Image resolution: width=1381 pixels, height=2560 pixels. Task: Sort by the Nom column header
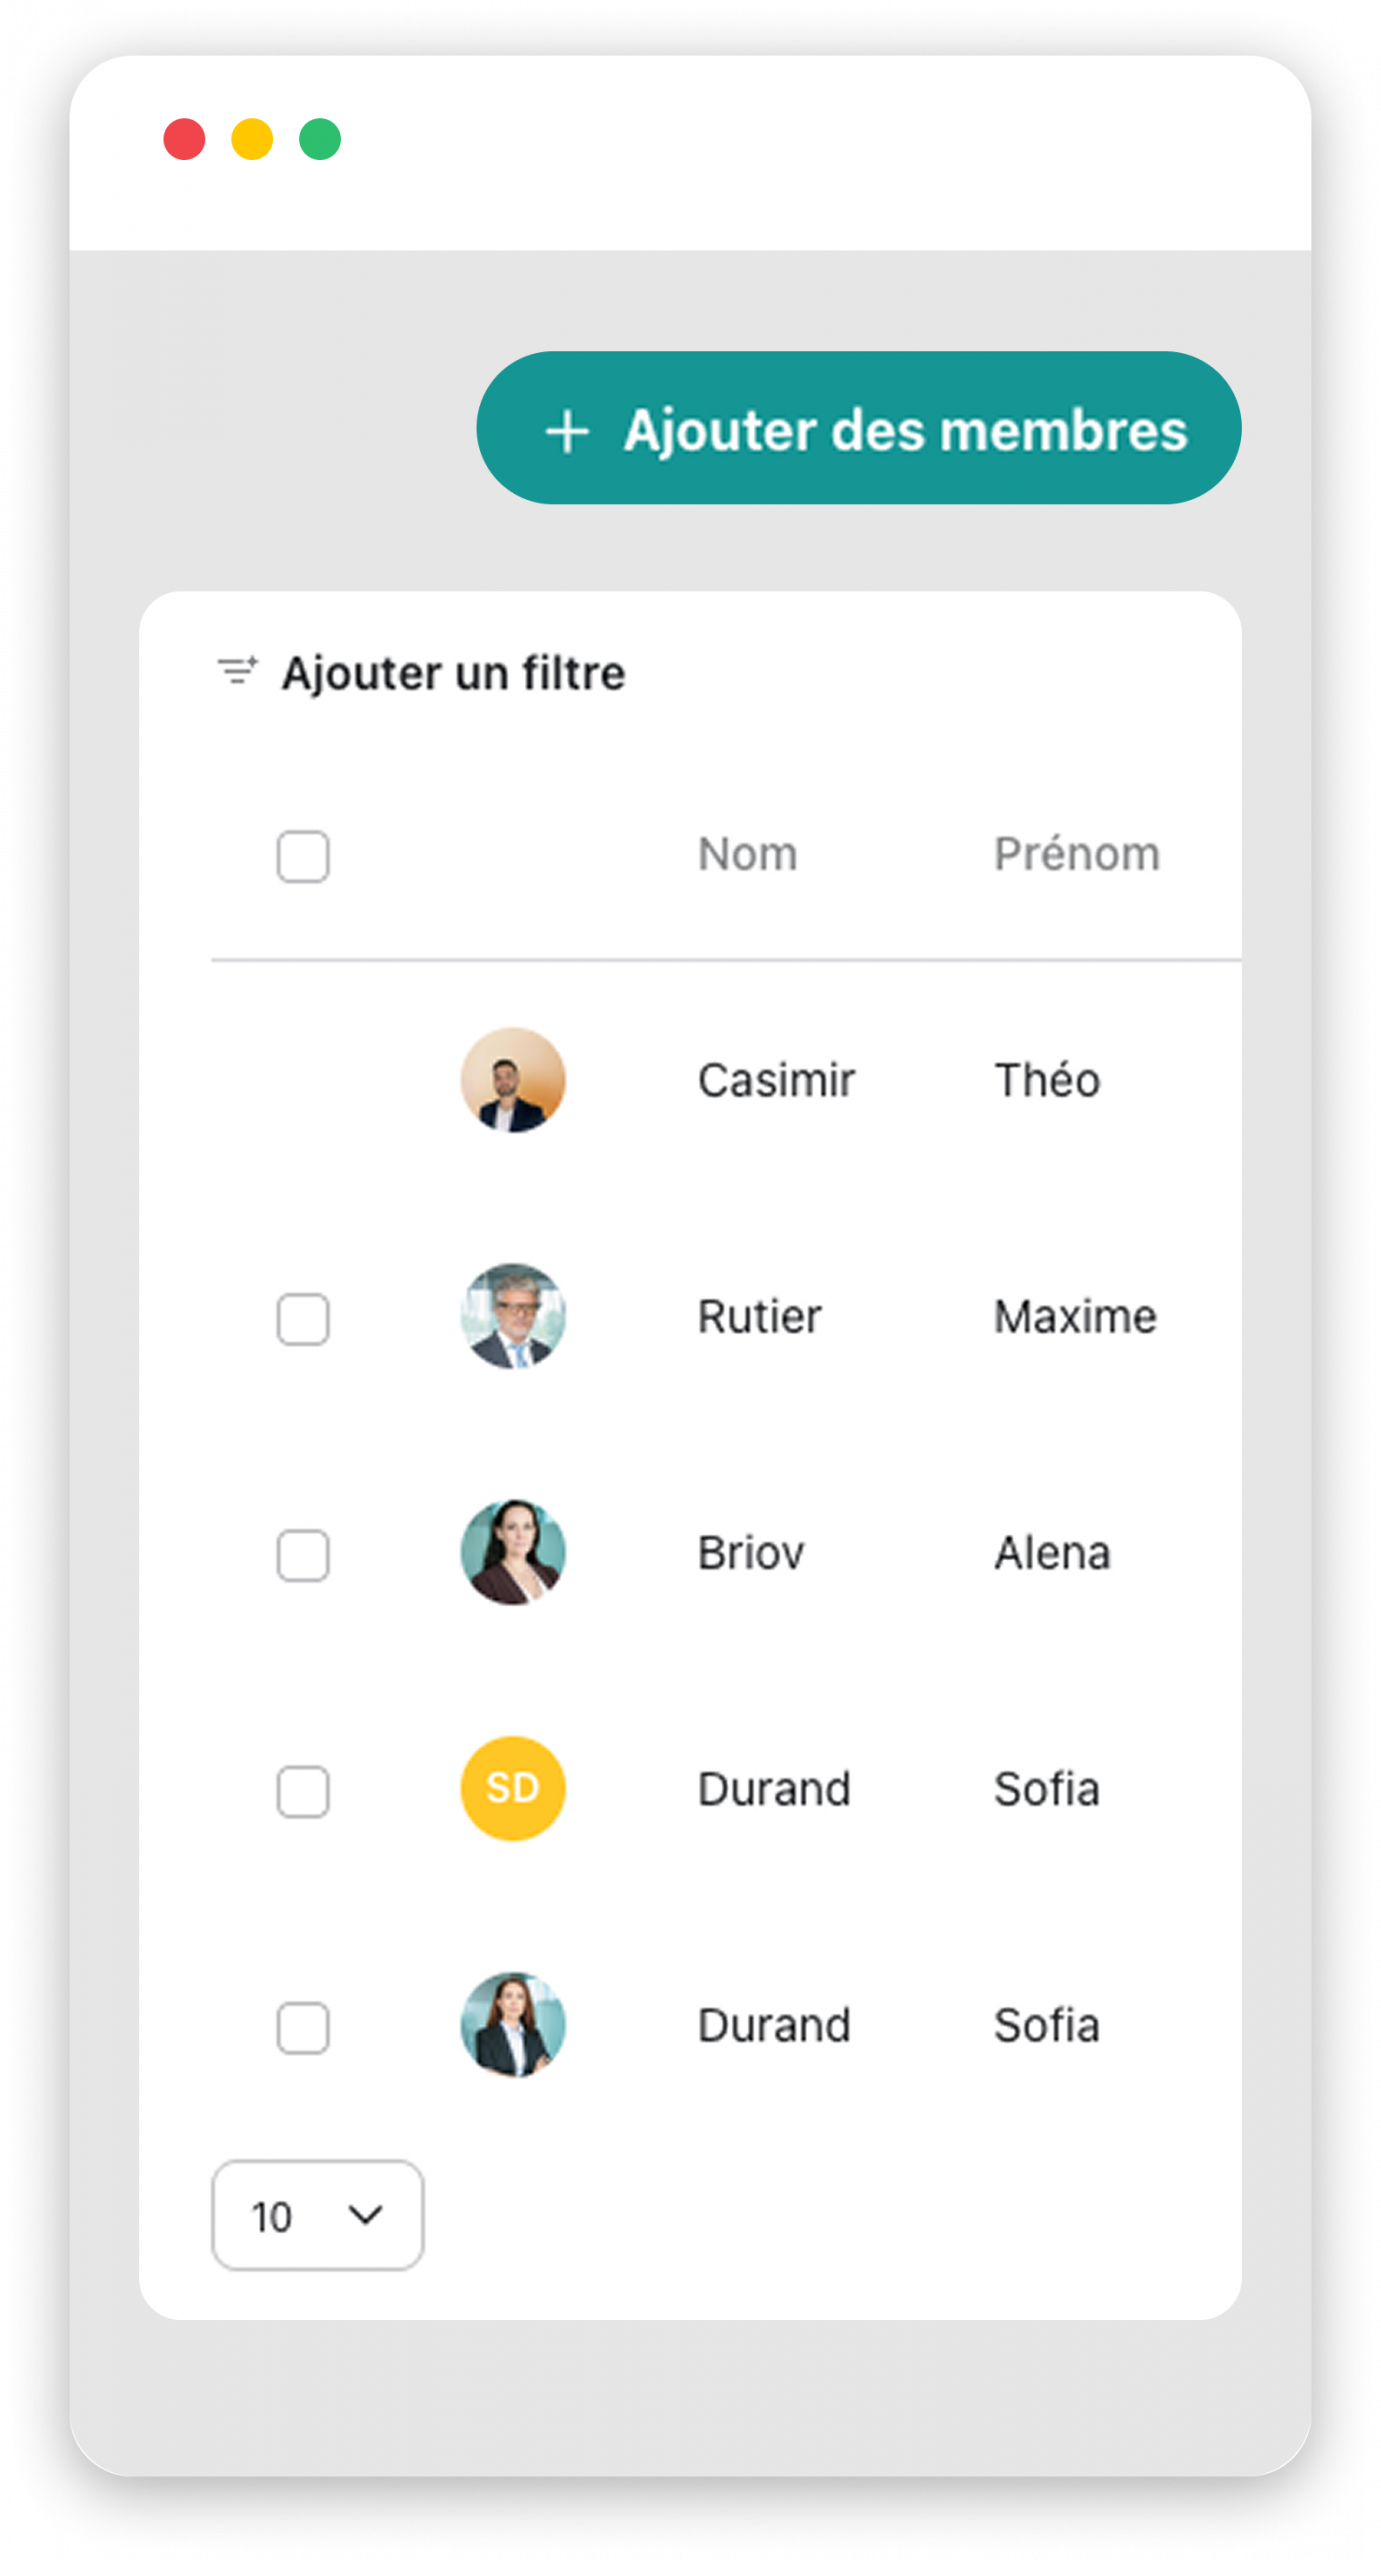747,855
